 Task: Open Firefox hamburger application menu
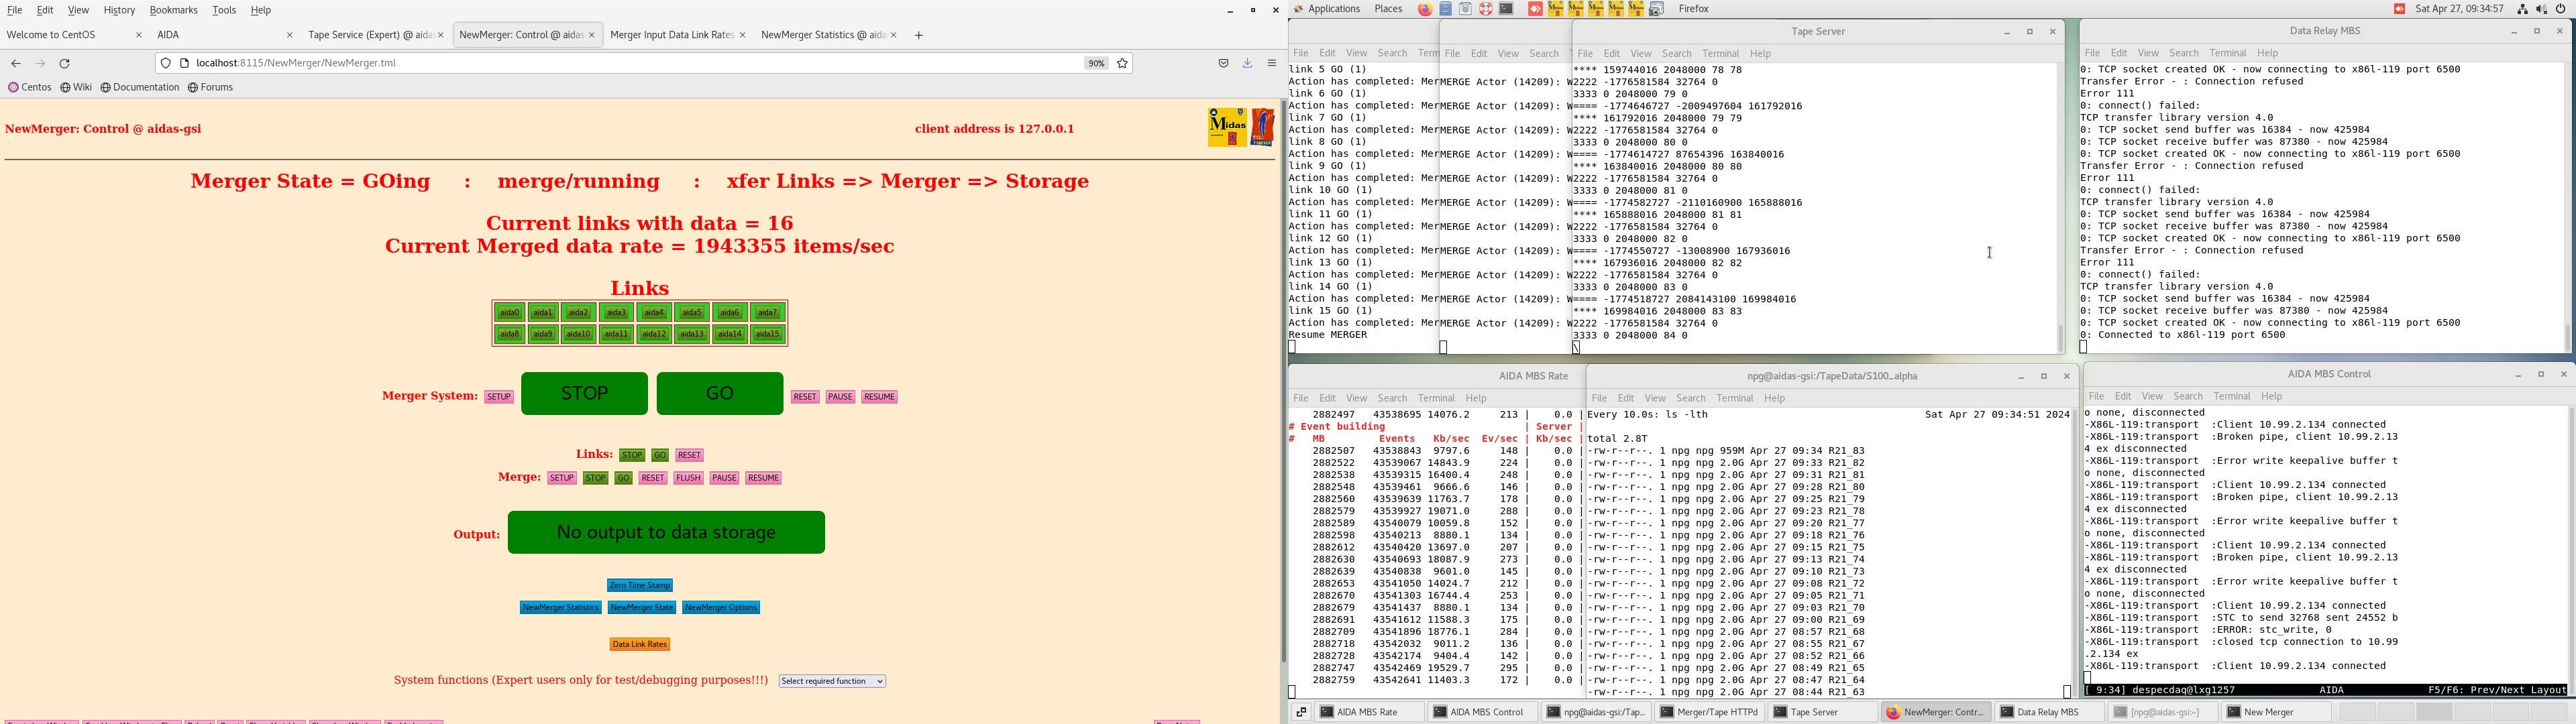[1272, 63]
